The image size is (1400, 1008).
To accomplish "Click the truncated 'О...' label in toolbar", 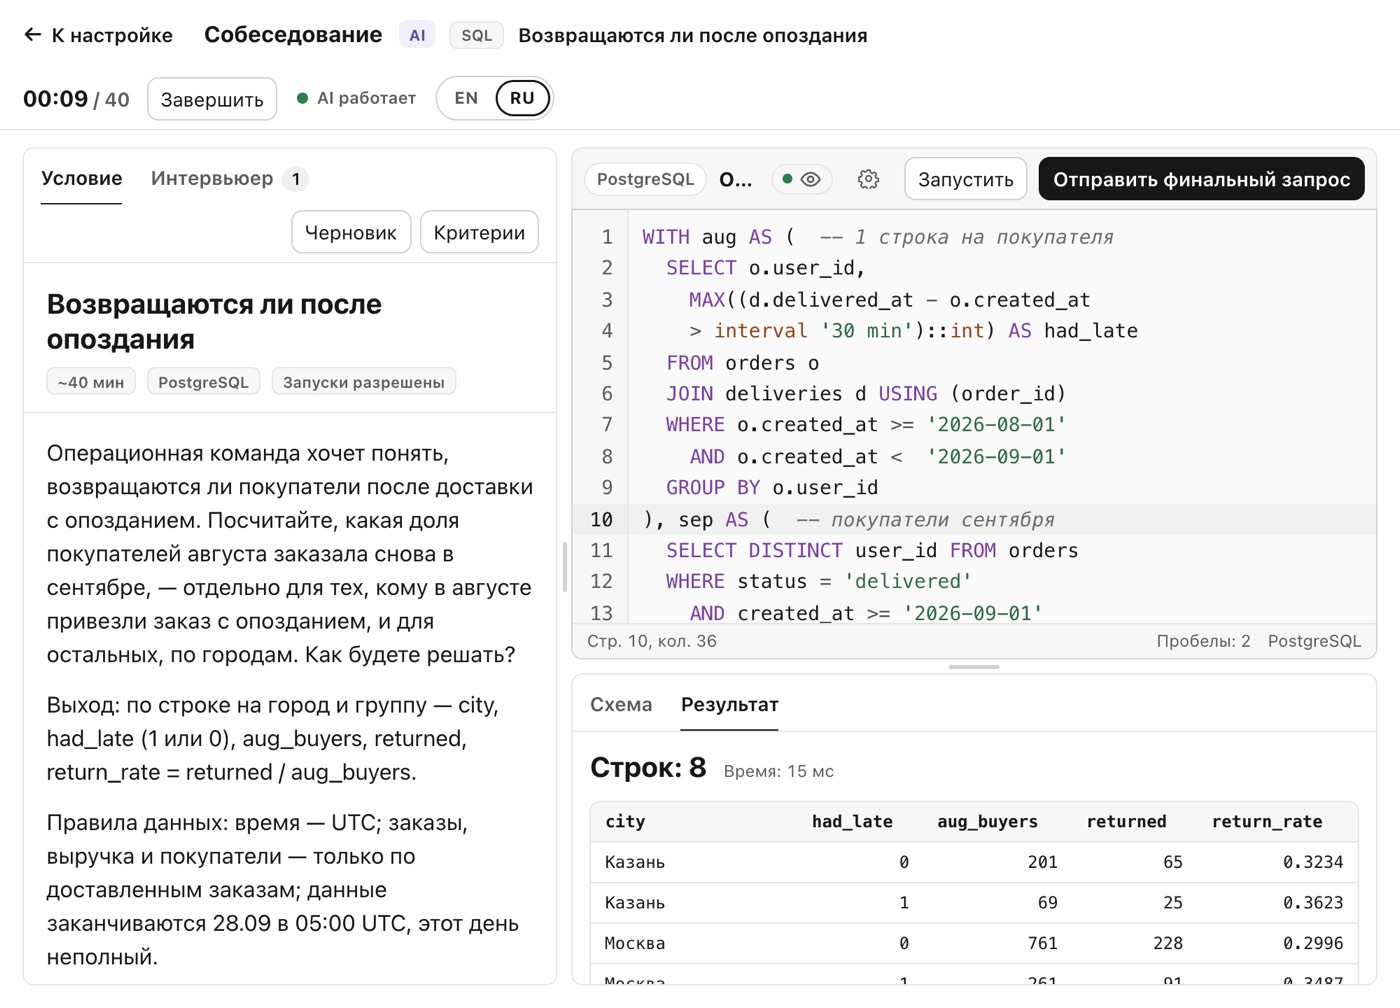I will (x=736, y=179).
